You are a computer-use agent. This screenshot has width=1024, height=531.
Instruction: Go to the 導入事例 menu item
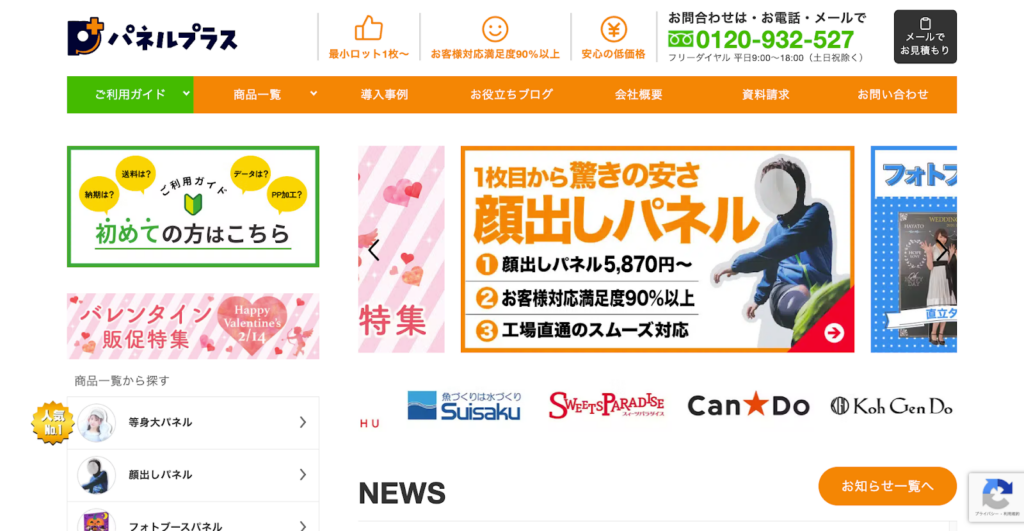pyautogui.click(x=384, y=95)
